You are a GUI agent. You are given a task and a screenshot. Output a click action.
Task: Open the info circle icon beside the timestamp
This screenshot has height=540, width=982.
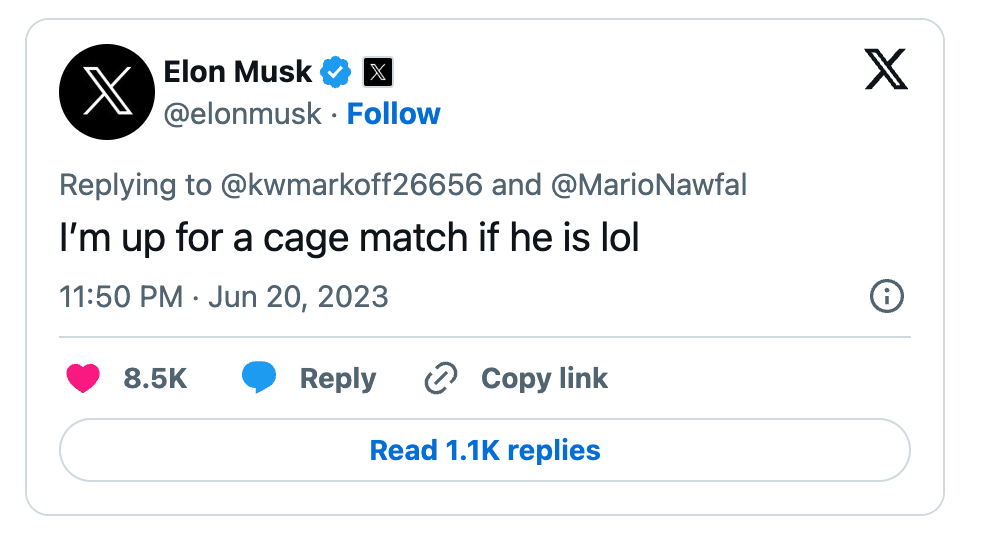[887, 297]
